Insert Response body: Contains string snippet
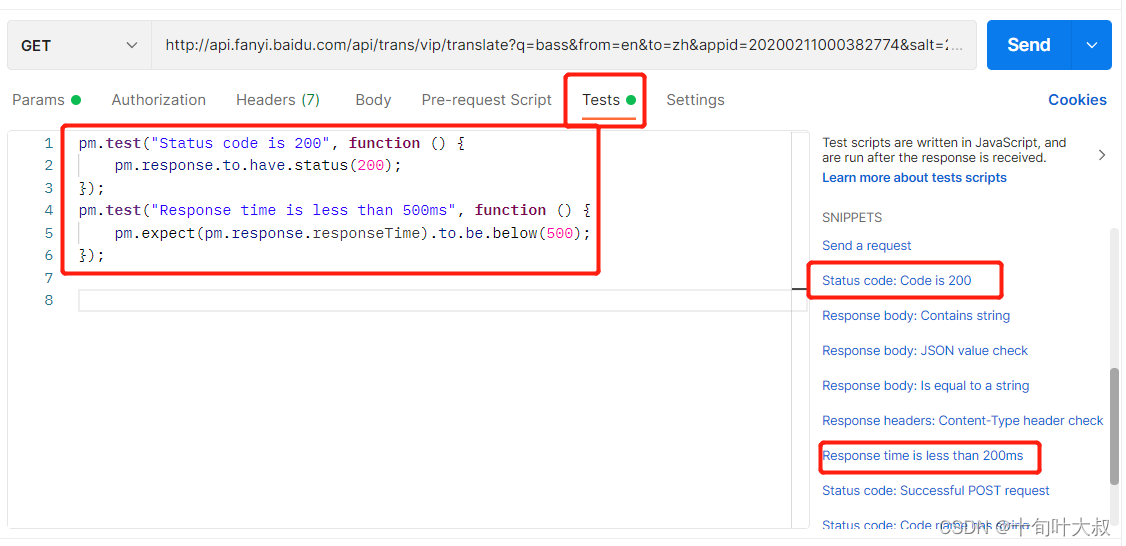The height and width of the screenshot is (546, 1126). coord(916,315)
